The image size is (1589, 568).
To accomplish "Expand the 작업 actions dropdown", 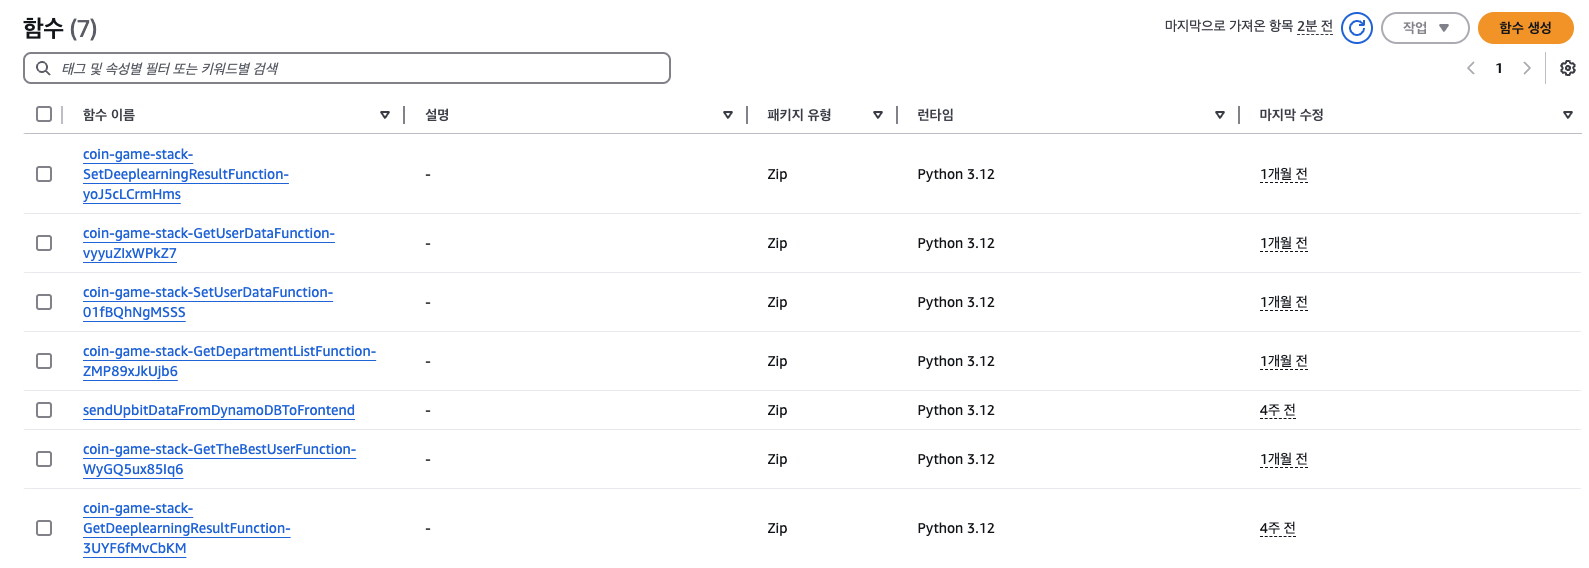I will point(1425,28).
